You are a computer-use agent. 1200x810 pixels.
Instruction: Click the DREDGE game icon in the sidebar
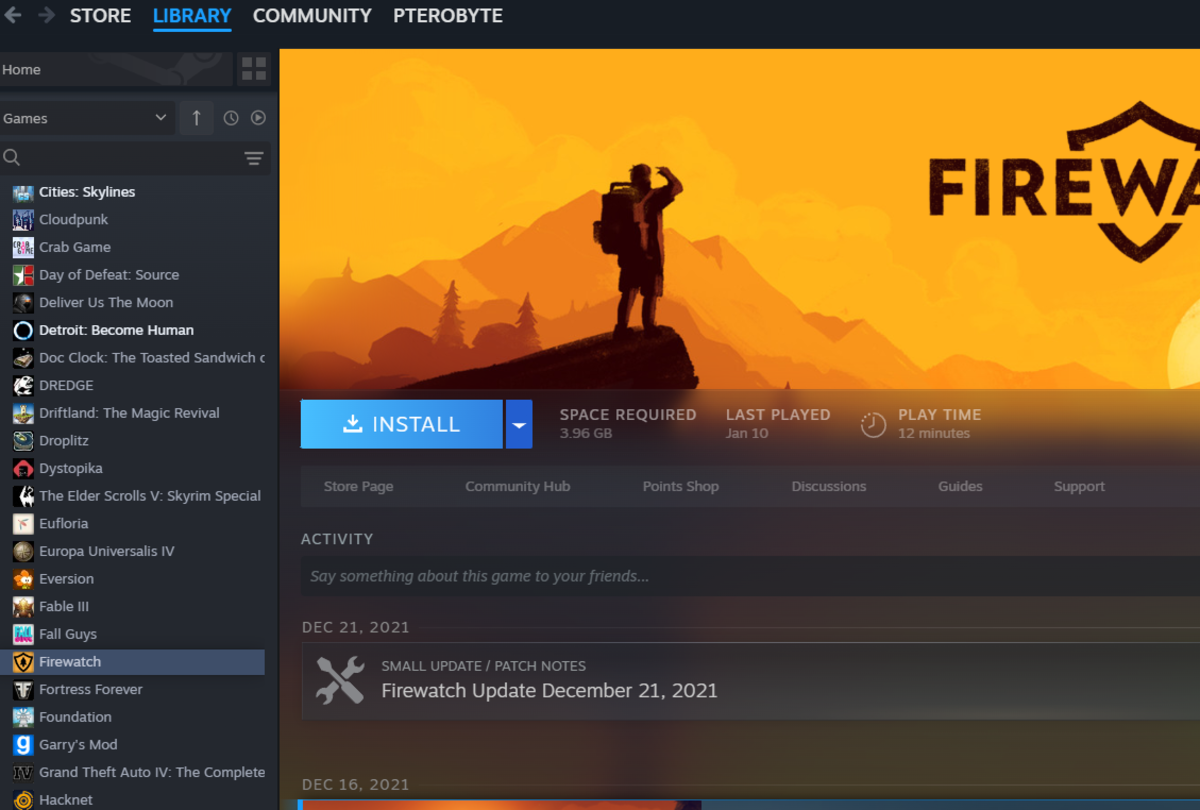pos(22,385)
